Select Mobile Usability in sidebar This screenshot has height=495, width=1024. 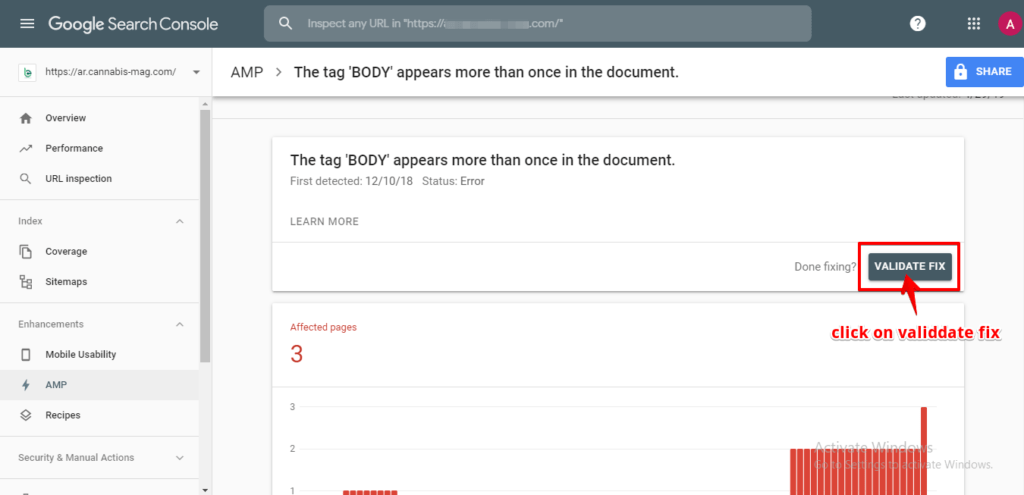(80, 355)
